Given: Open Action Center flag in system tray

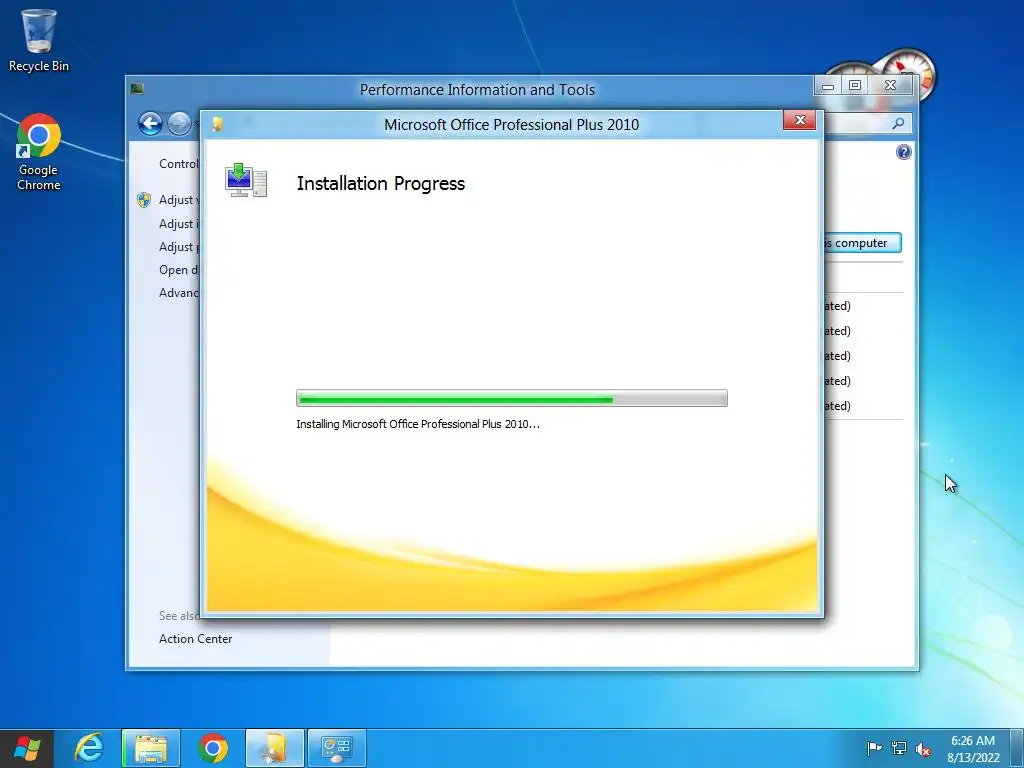Looking at the screenshot, I should coord(874,748).
